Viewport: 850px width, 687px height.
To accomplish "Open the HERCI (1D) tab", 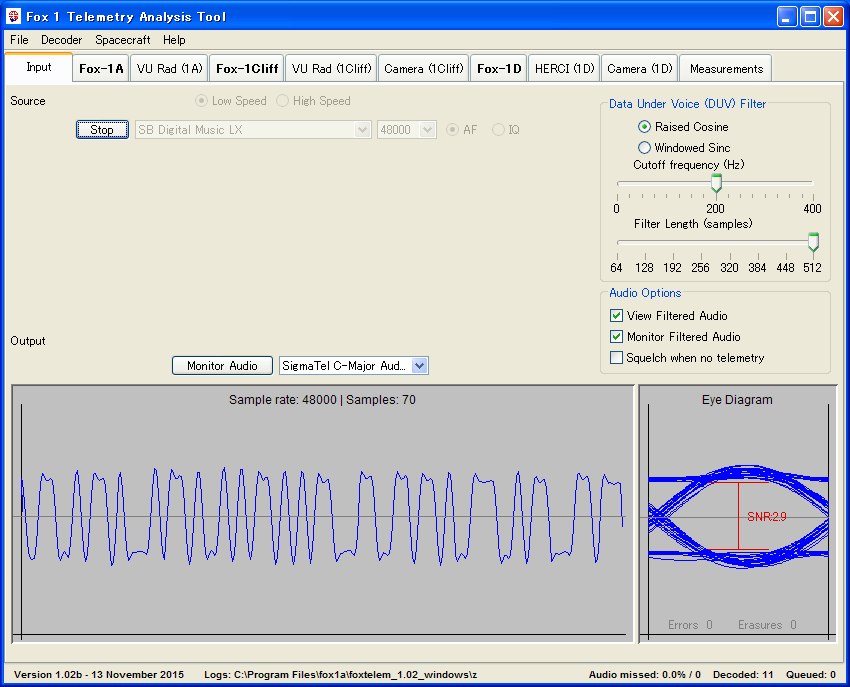I will pyautogui.click(x=564, y=69).
